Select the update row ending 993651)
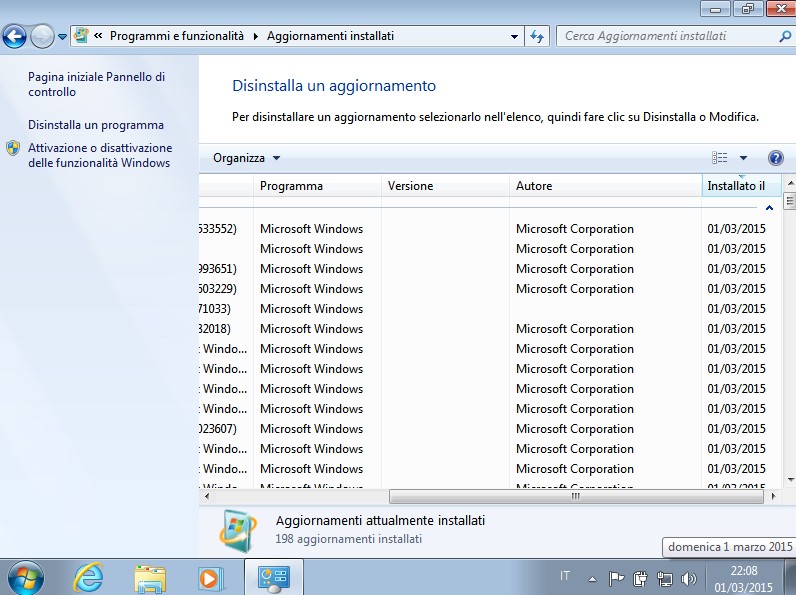 pyautogui.click(x=490, y=269)
